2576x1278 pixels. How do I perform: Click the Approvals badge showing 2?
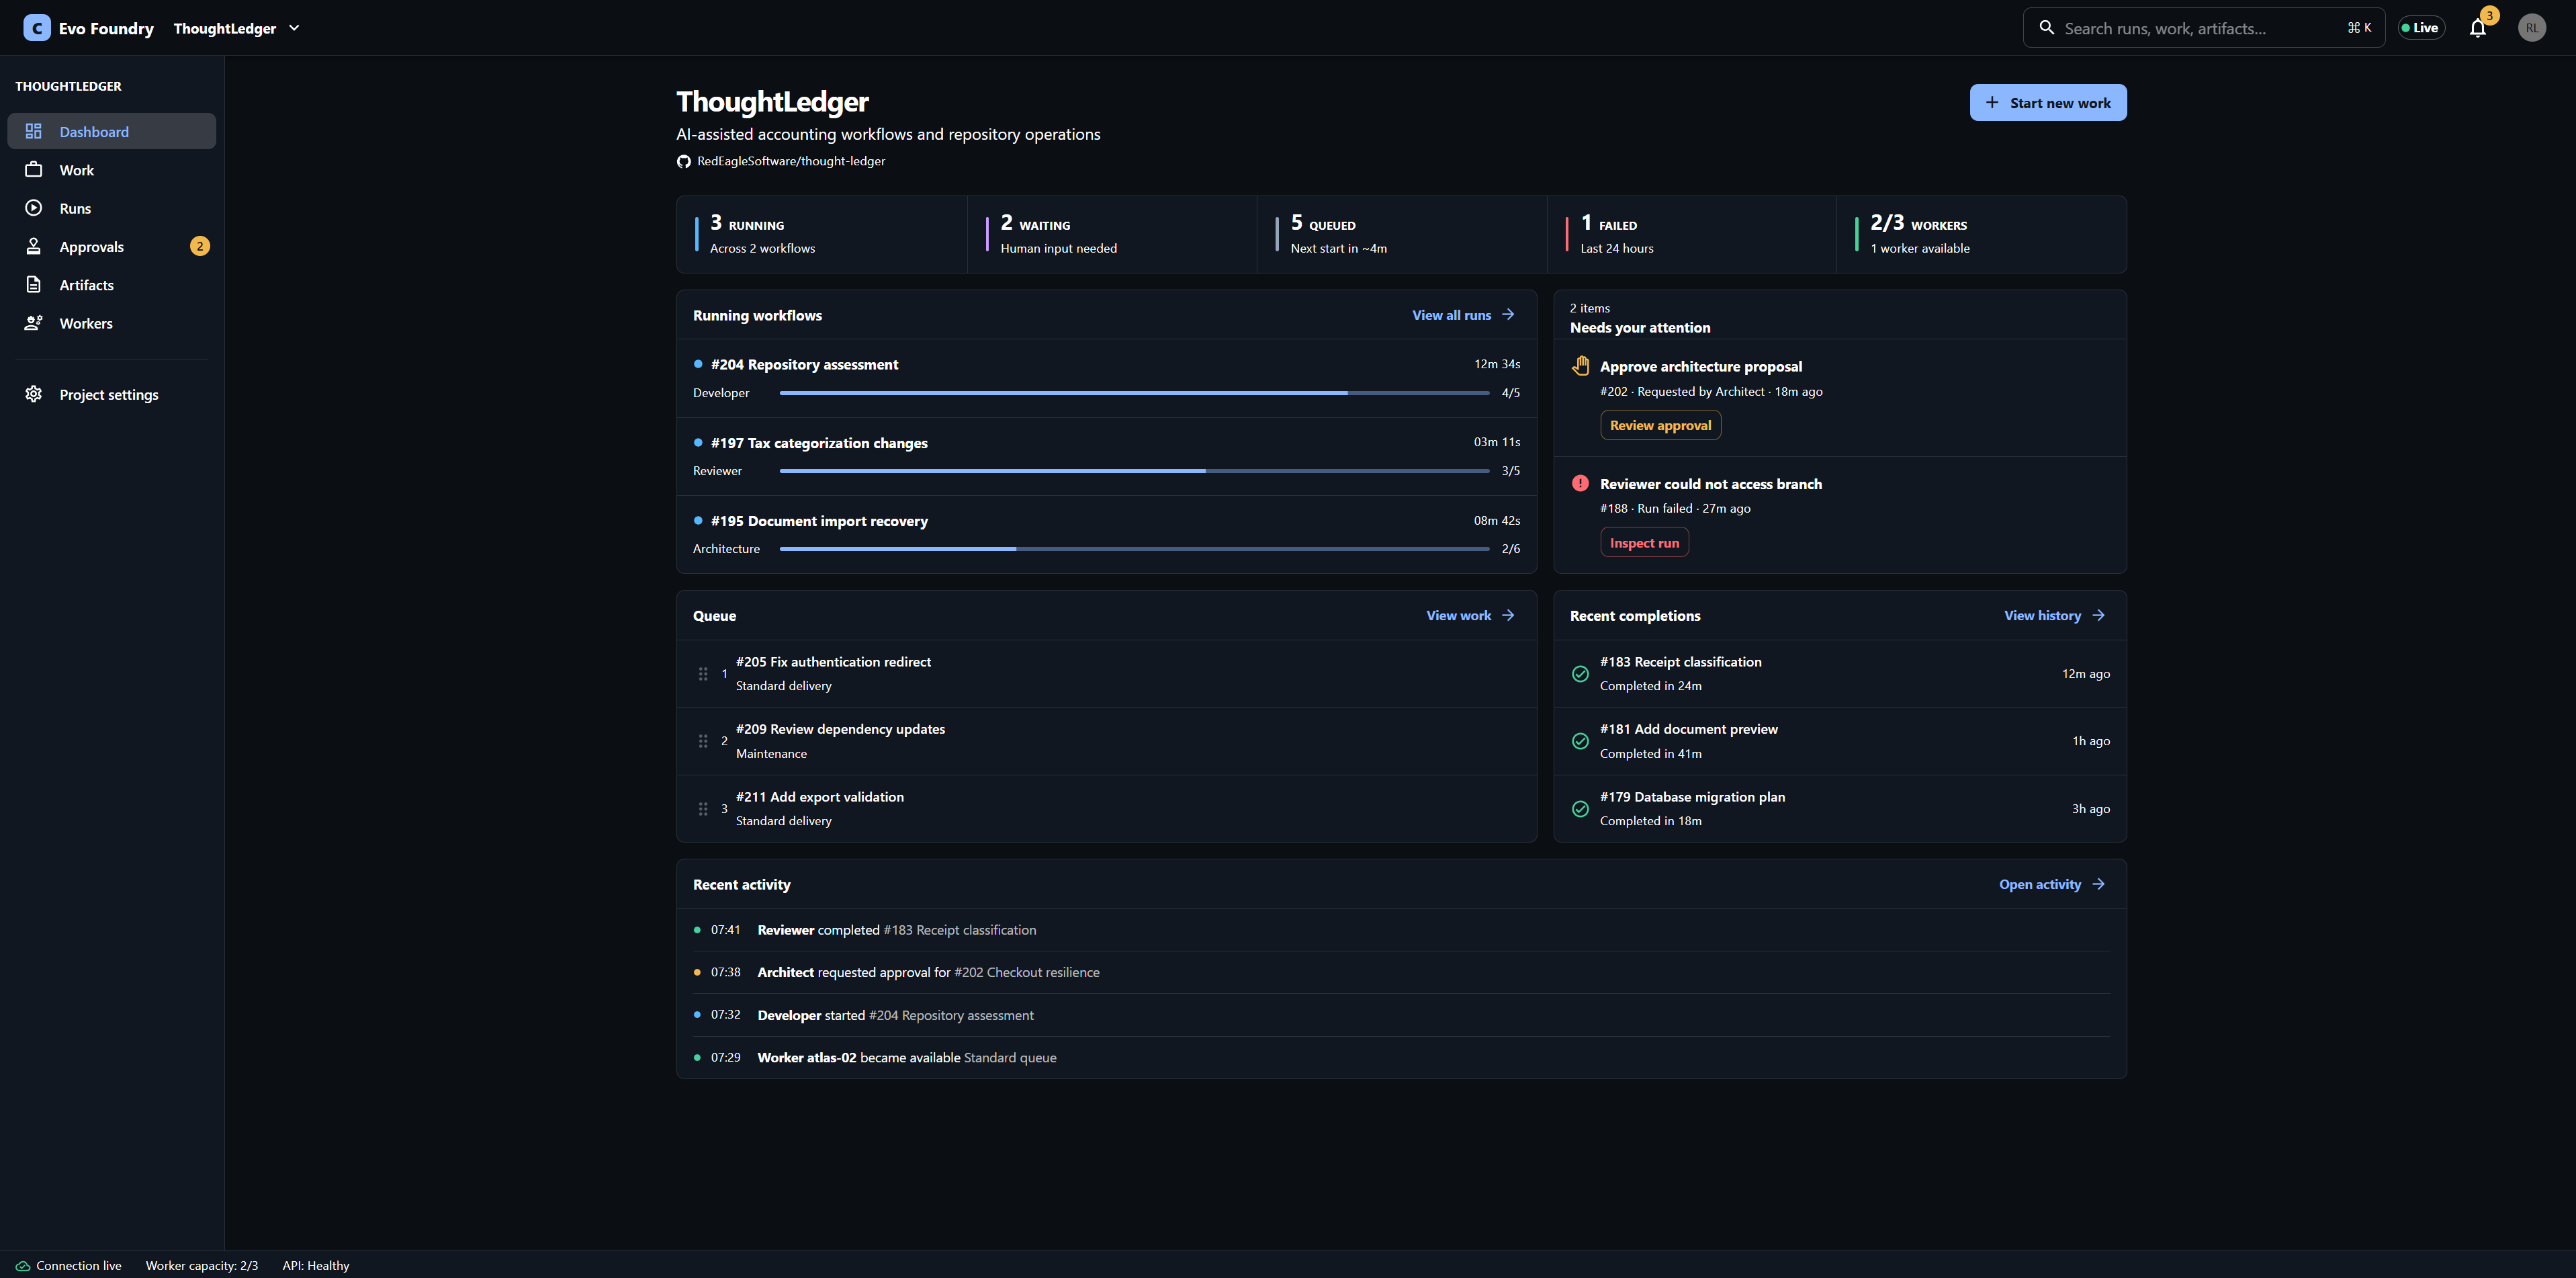pyautogui.click(x=200, y=246)
